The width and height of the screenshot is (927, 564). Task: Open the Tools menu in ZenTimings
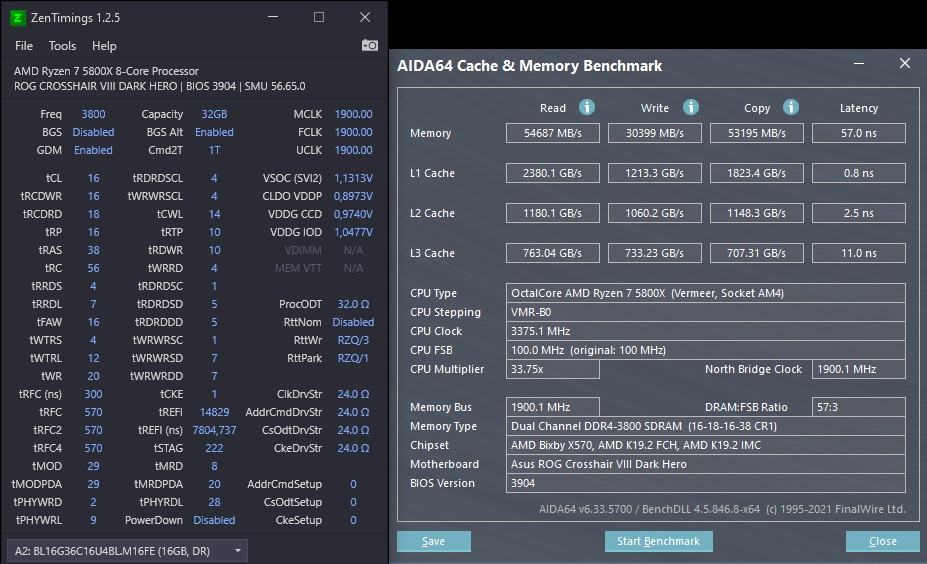tap(62, 46)
